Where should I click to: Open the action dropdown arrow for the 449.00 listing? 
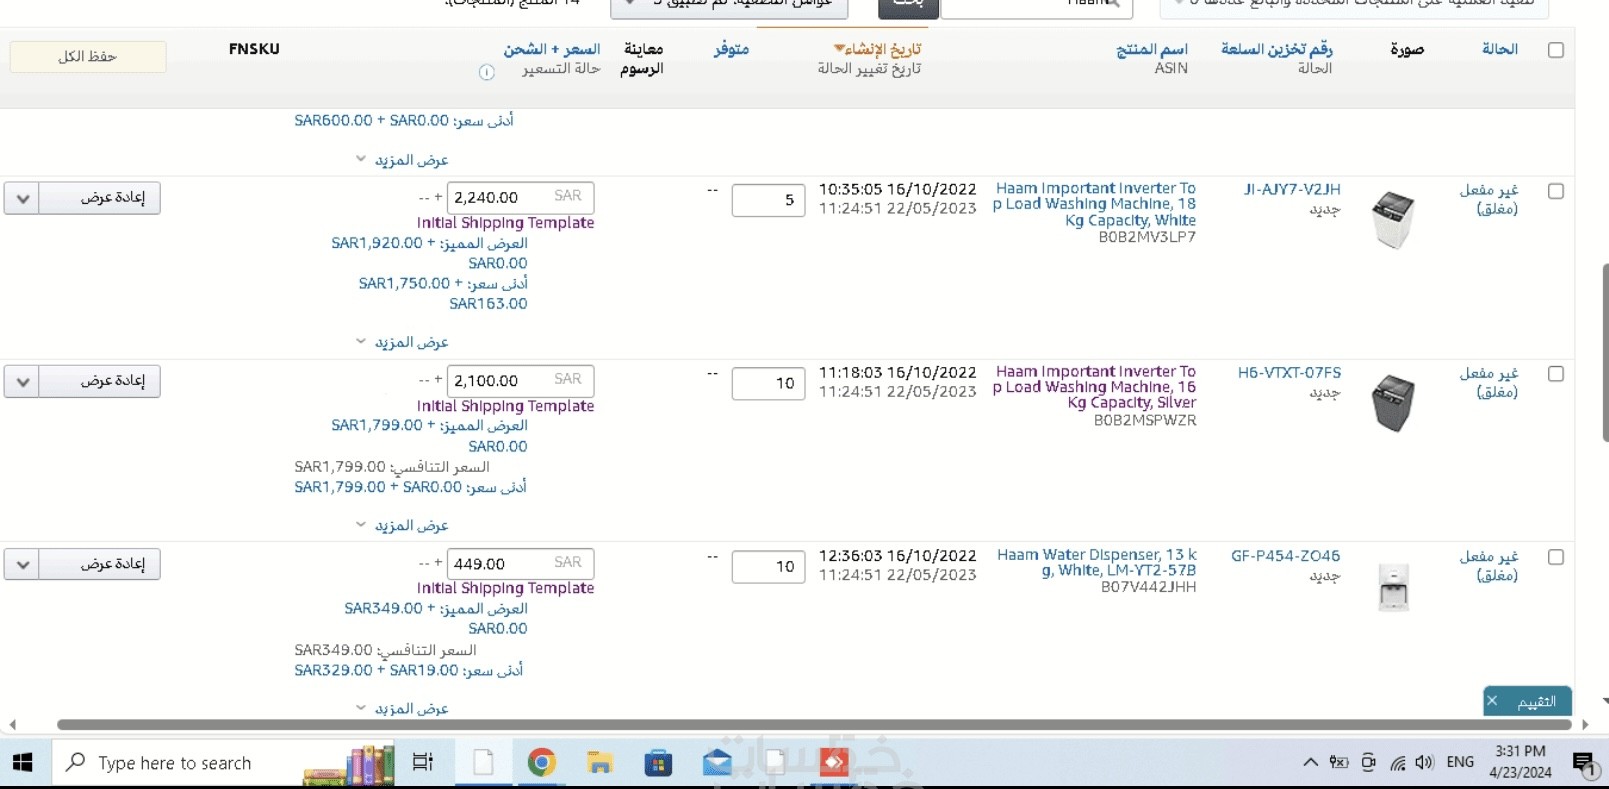pyautogui.click(x=22, y=564)
